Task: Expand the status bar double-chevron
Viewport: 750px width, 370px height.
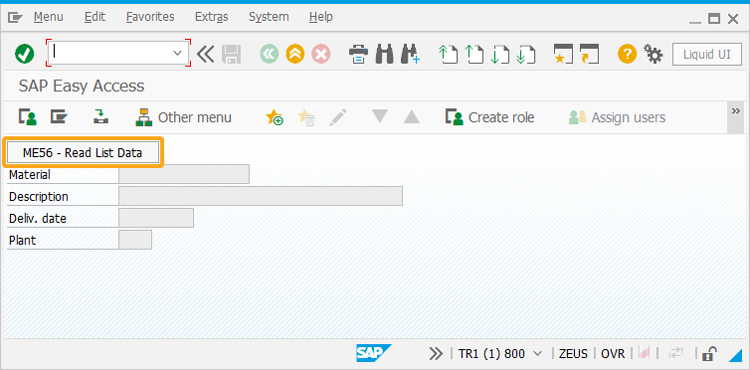Action: pos(436,354)
